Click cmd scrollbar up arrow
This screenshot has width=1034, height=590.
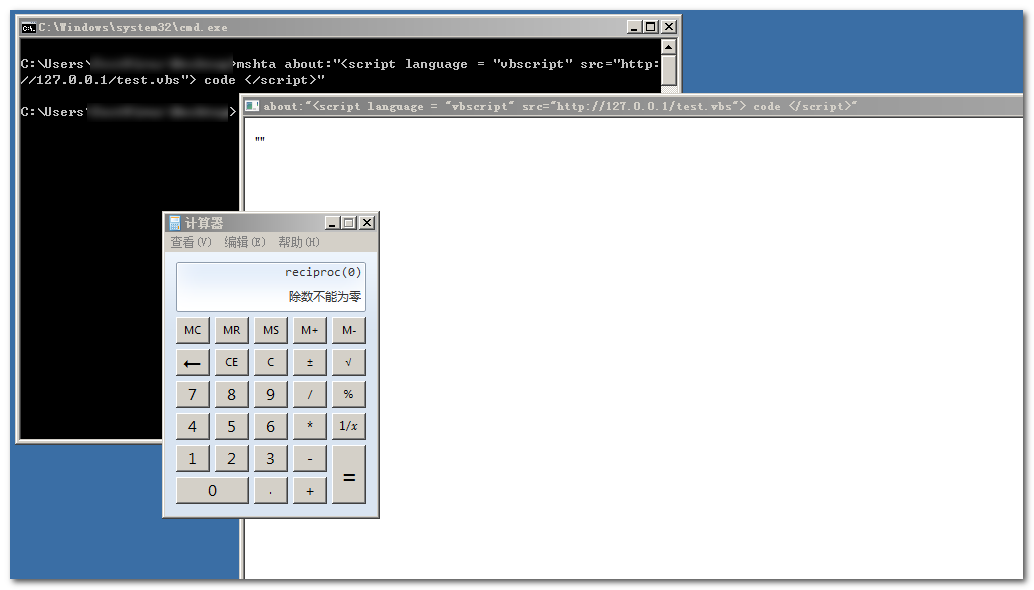coord(669,47)
